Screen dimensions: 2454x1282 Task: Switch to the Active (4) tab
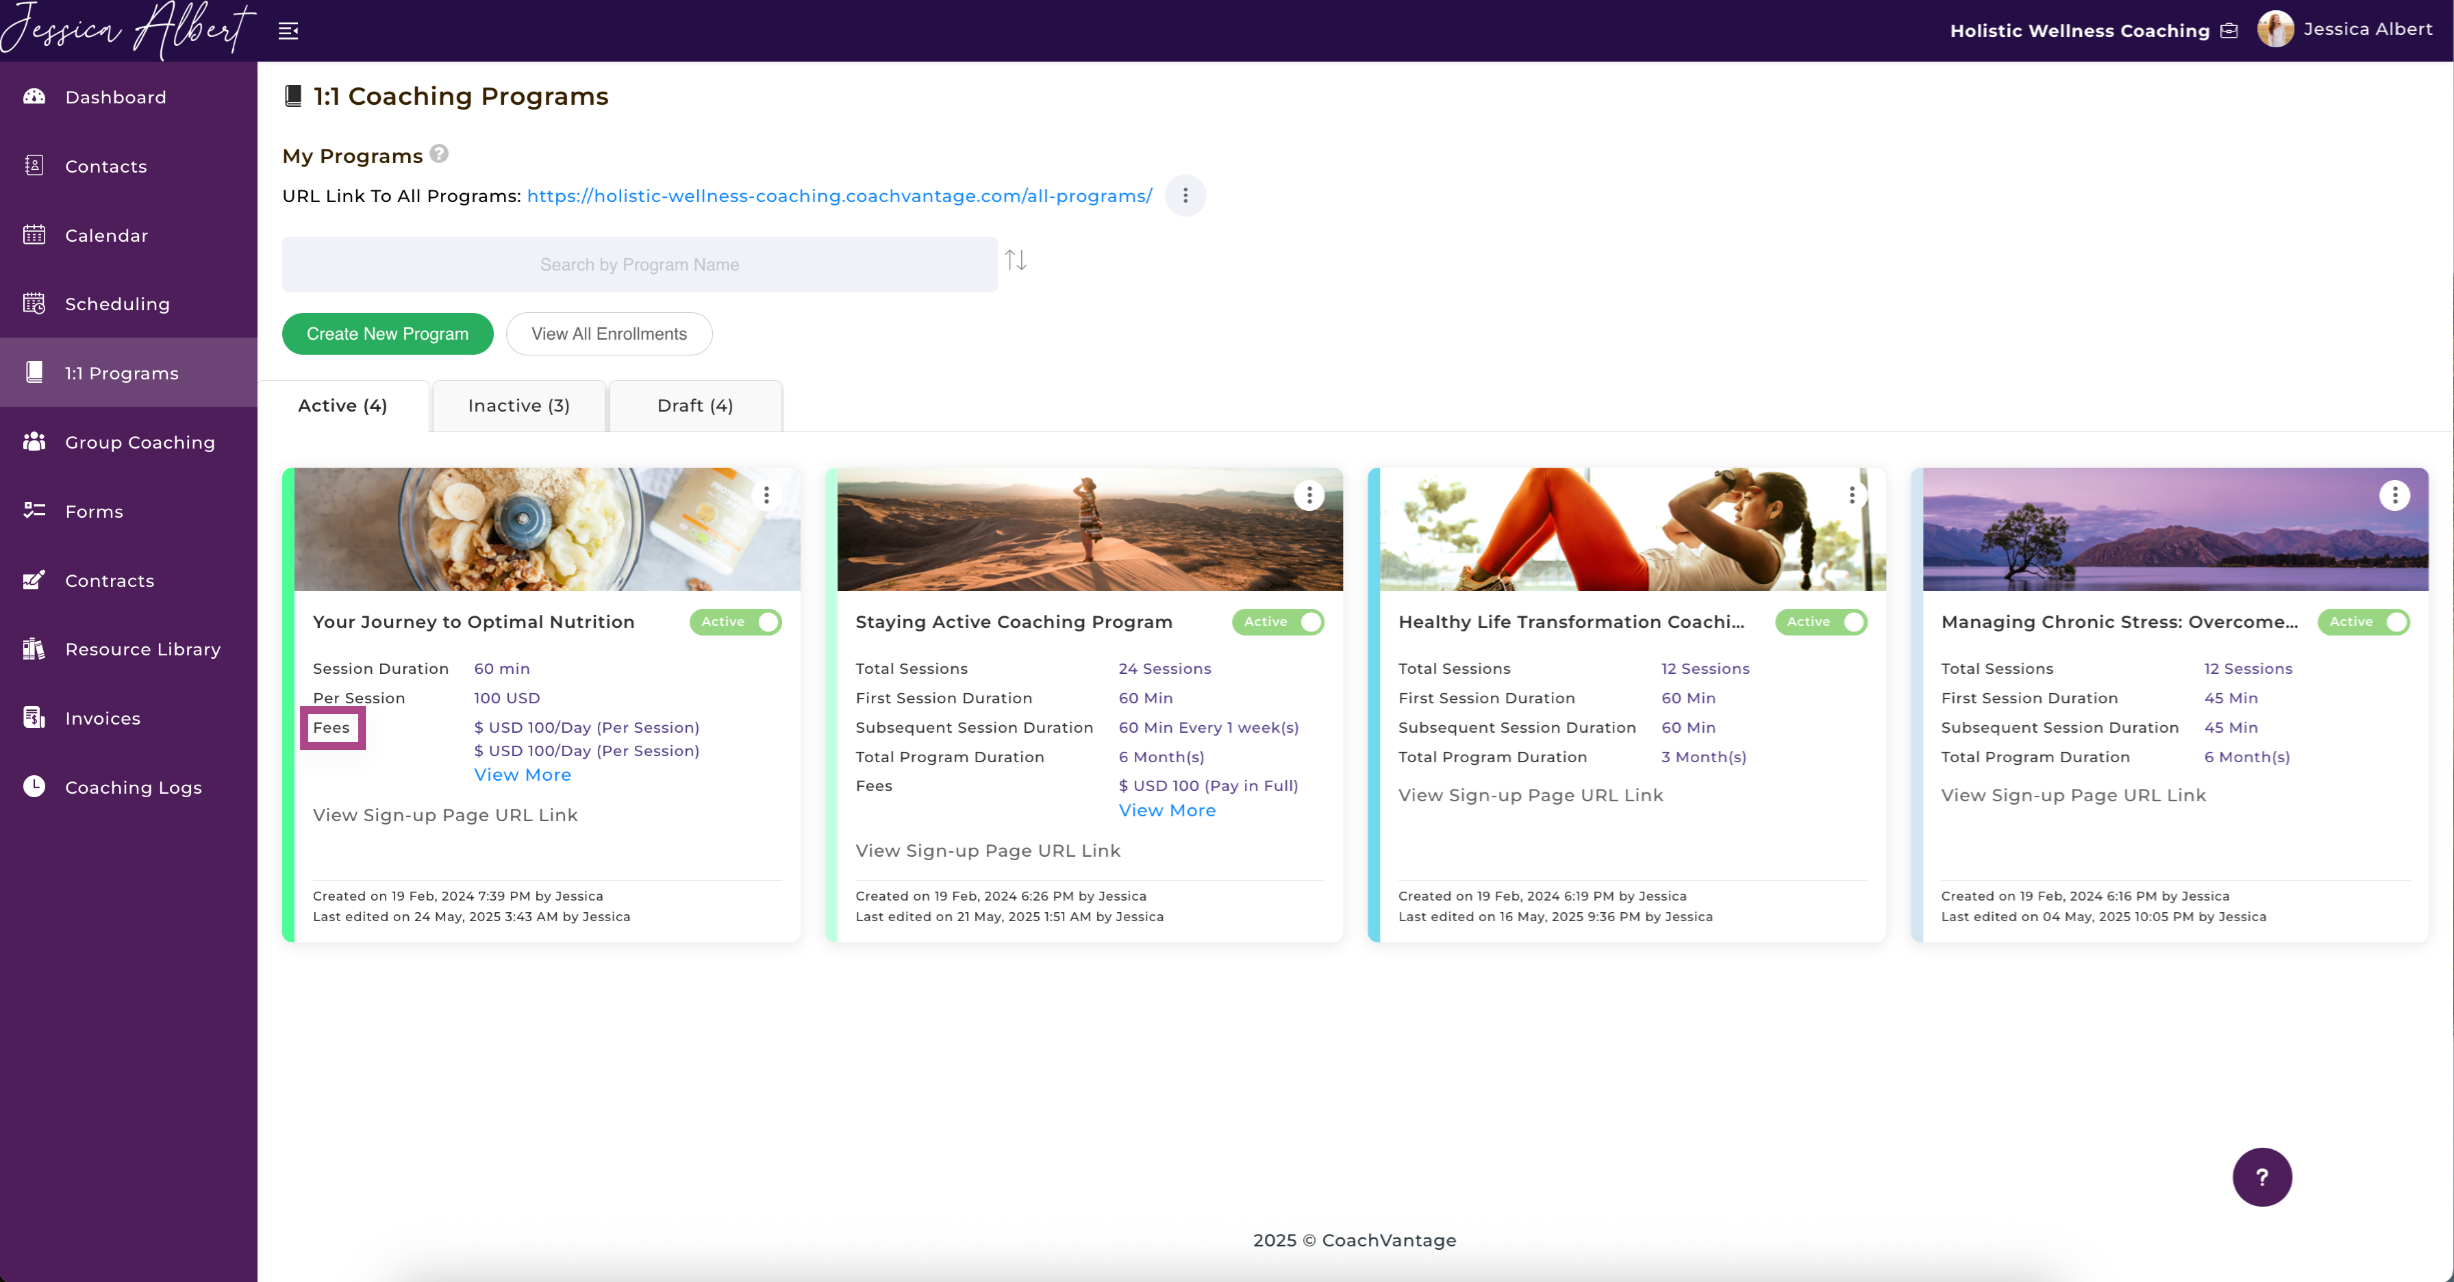[343, 406]
